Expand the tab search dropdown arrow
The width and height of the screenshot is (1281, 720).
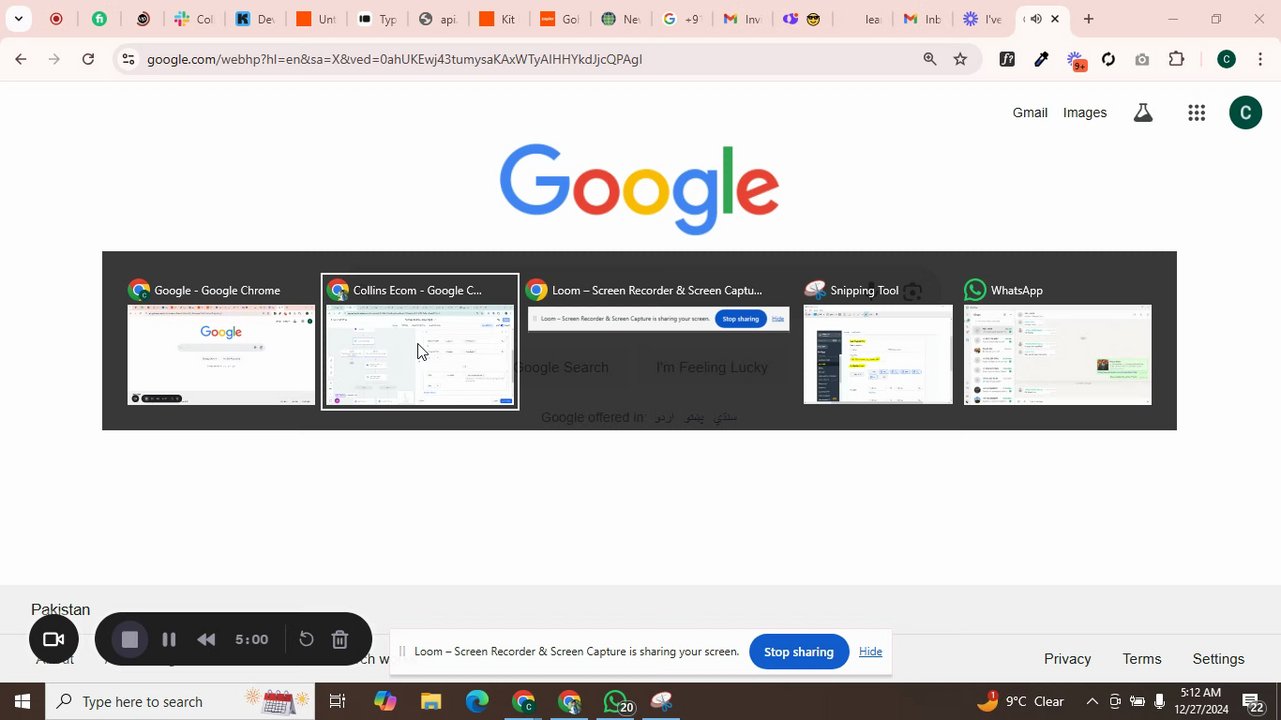point(18,19)
